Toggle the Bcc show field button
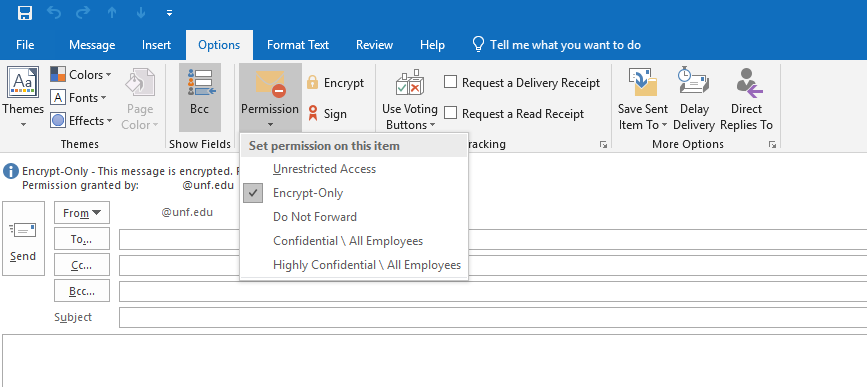The width and height of the screenshot is (867, 387). point(200,97)
